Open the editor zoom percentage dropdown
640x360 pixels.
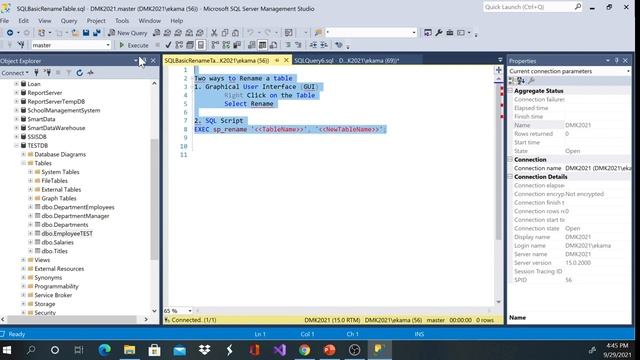click(190, 311)
